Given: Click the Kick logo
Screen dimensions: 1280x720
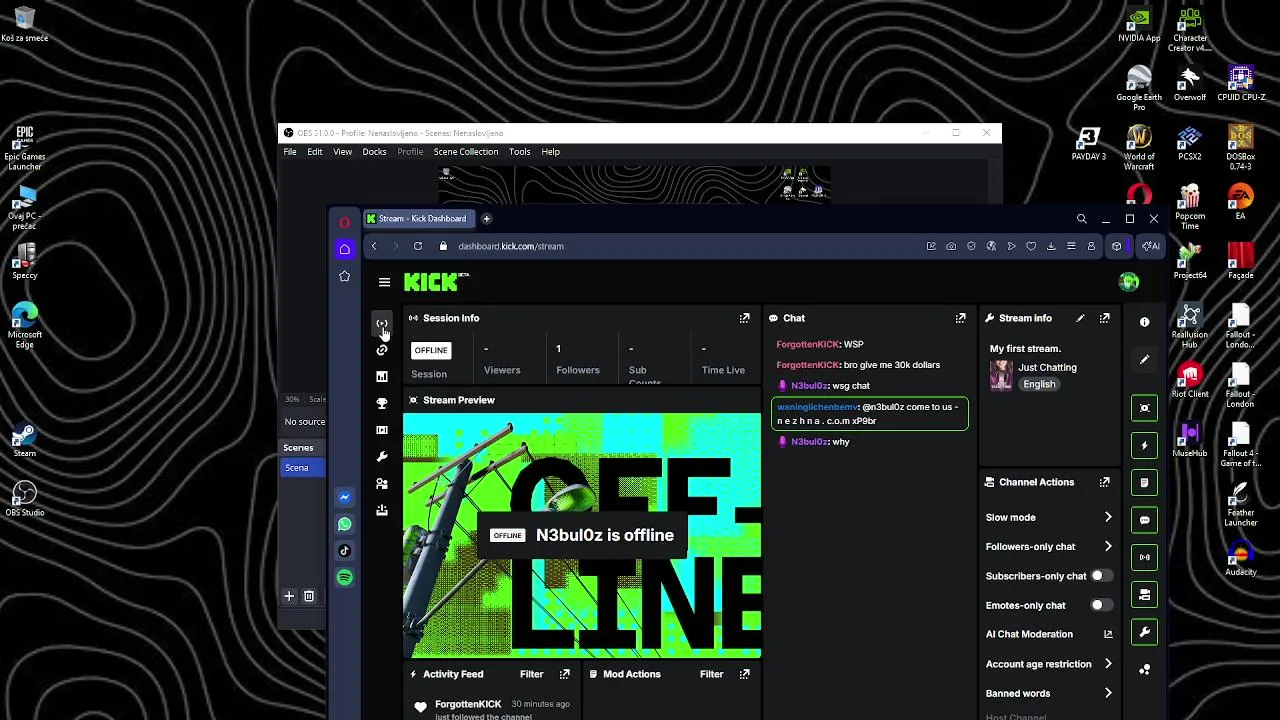Looking at the screenshot, I should click(432, 283).
